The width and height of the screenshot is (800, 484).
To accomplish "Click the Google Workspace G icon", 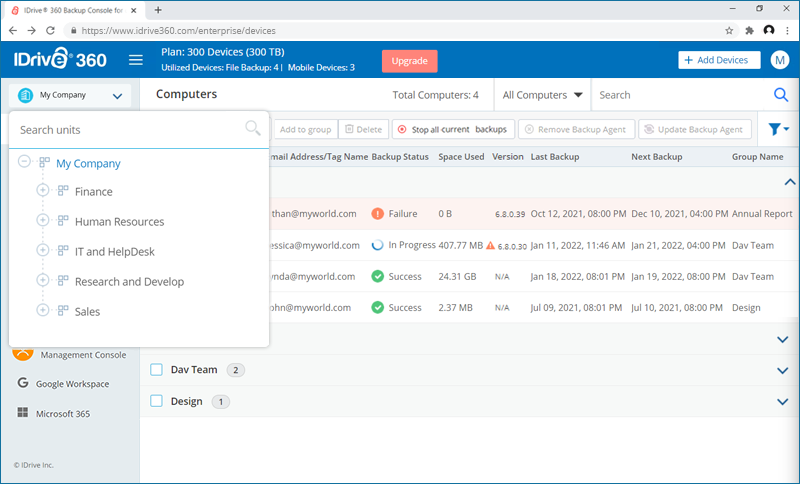I will coord(22,383).
